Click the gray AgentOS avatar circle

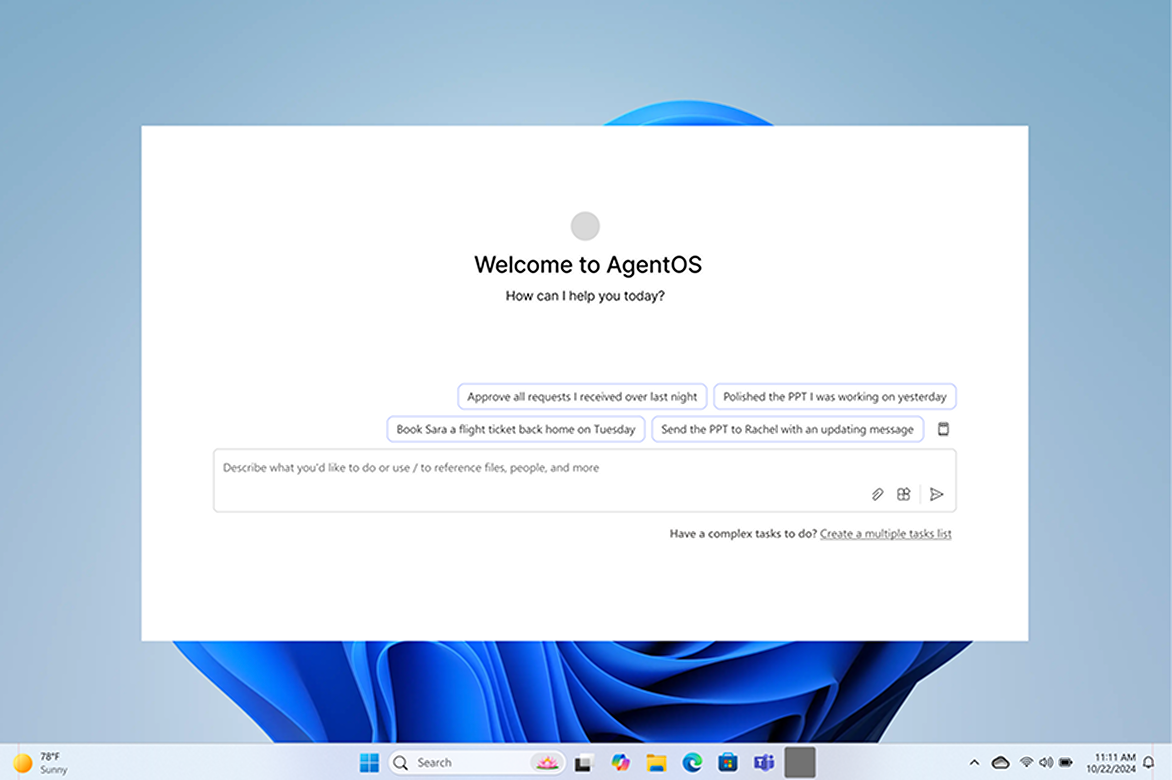pos(585,226)
